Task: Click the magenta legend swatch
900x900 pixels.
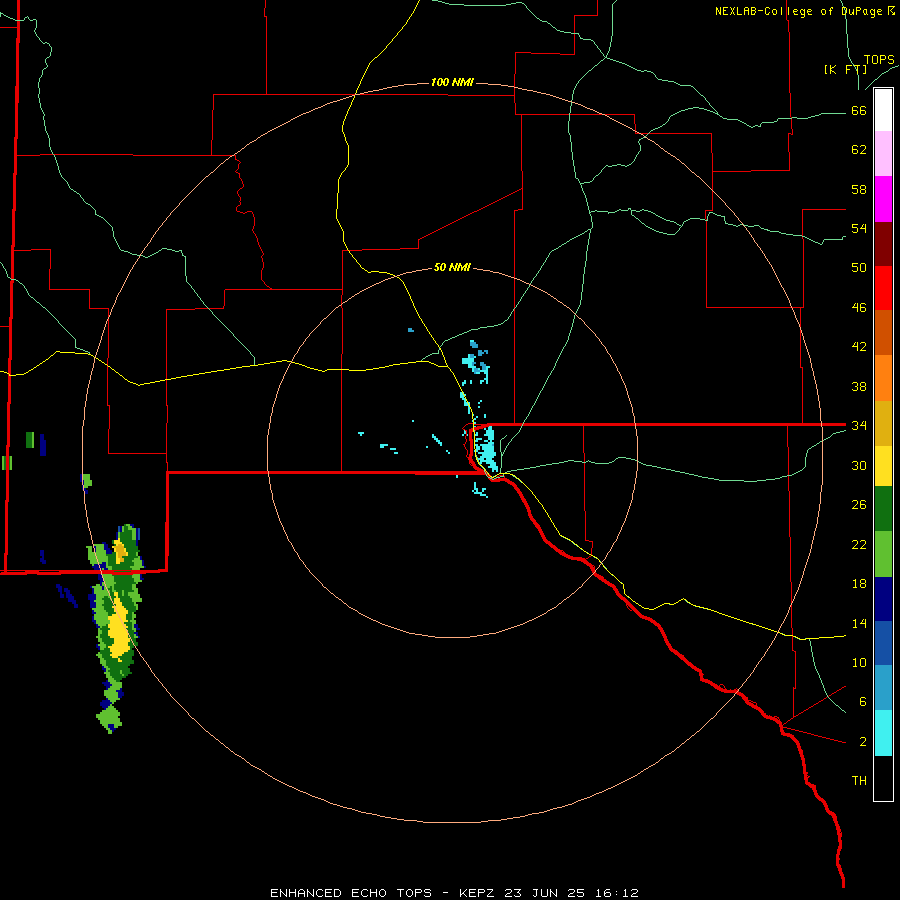Action: tap(883, 199)
